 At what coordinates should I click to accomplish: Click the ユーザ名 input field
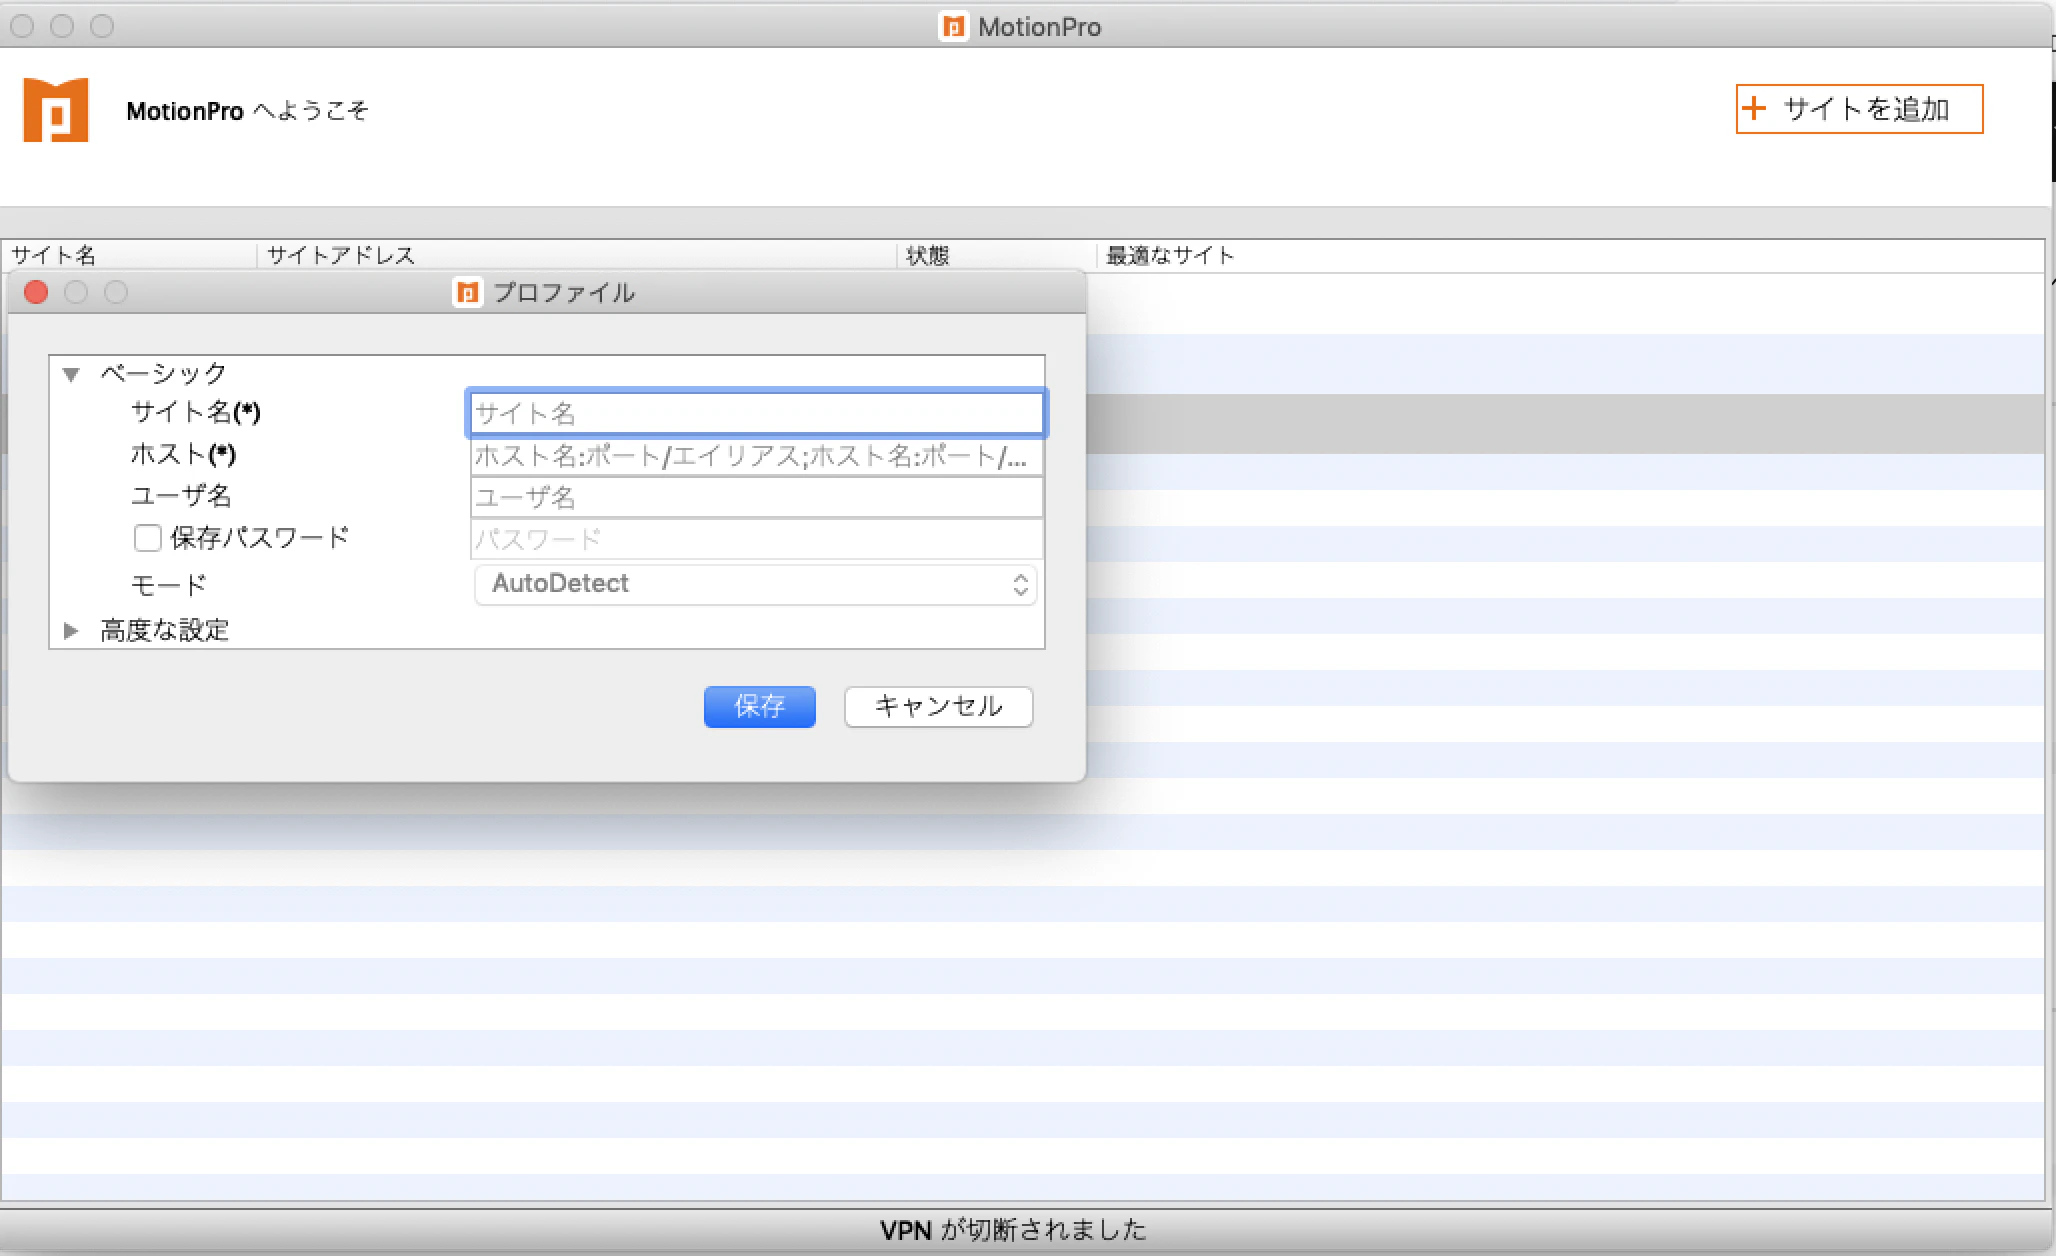click(x=756, y=497)
